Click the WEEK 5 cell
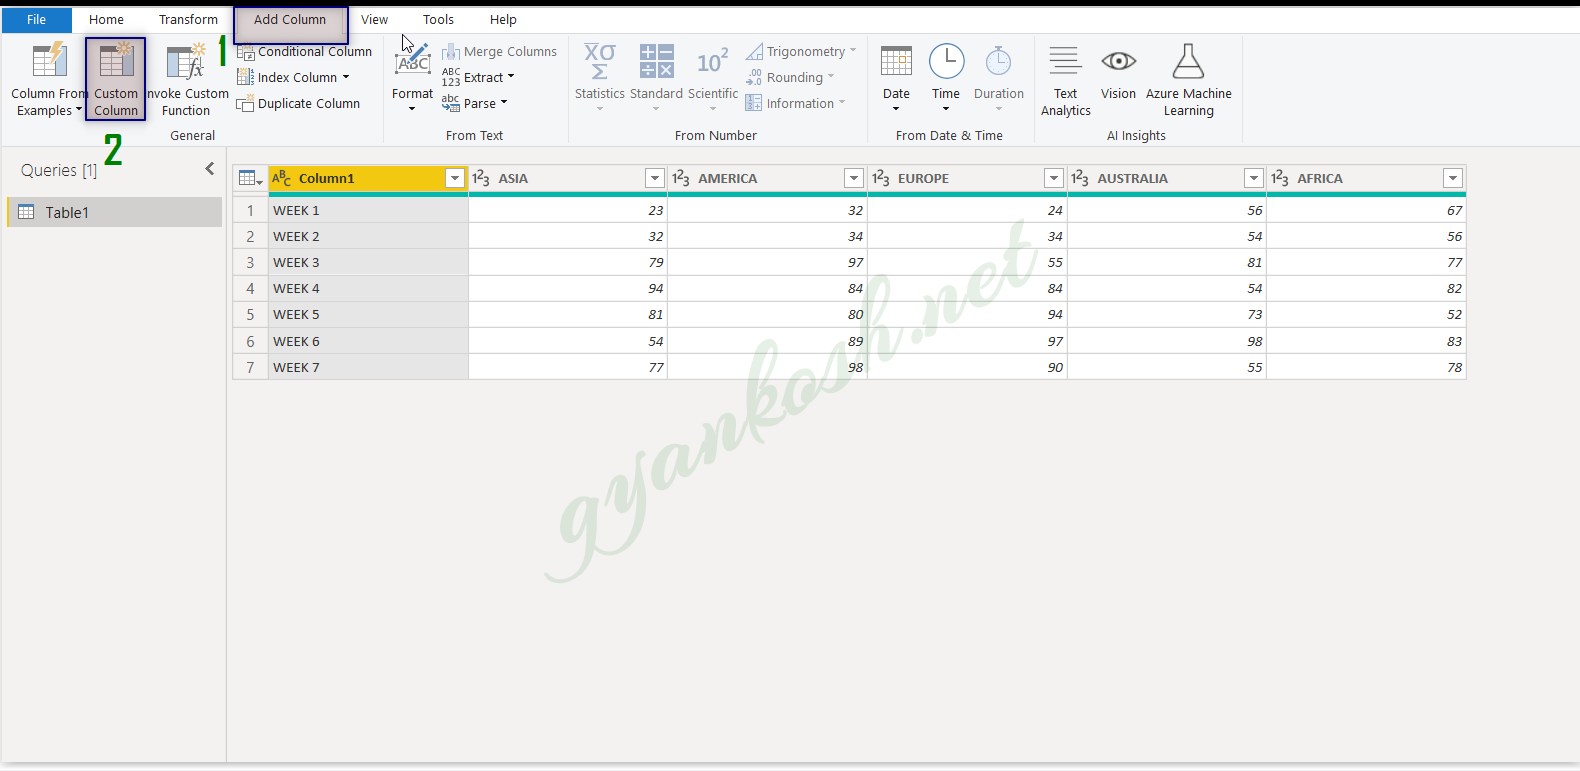The width and height of the screenshot is (1580, 771). click(368, 315)
